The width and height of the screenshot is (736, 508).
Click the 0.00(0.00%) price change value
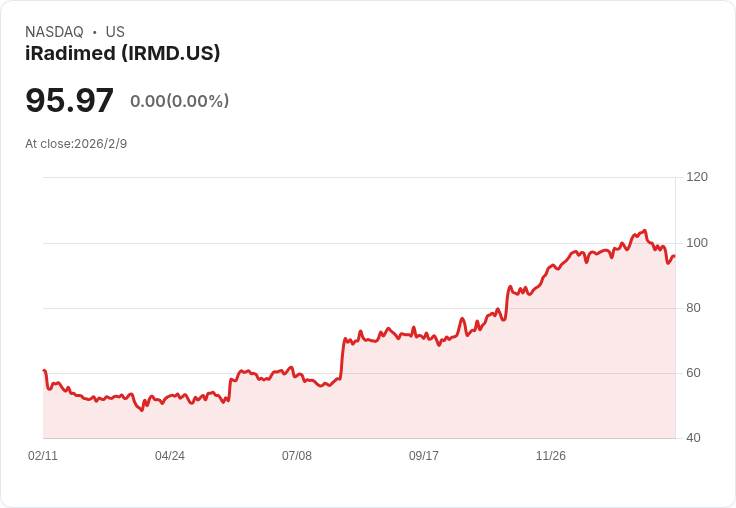click(x=180, y=101)
